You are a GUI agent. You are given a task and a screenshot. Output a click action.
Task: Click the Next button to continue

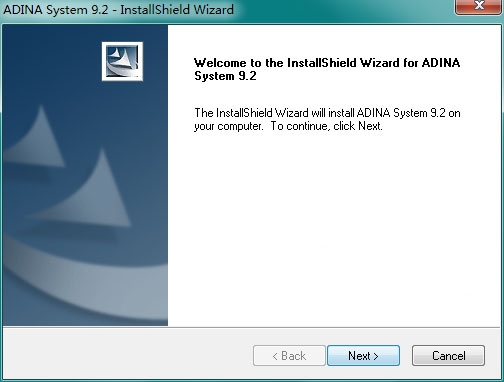363,356
